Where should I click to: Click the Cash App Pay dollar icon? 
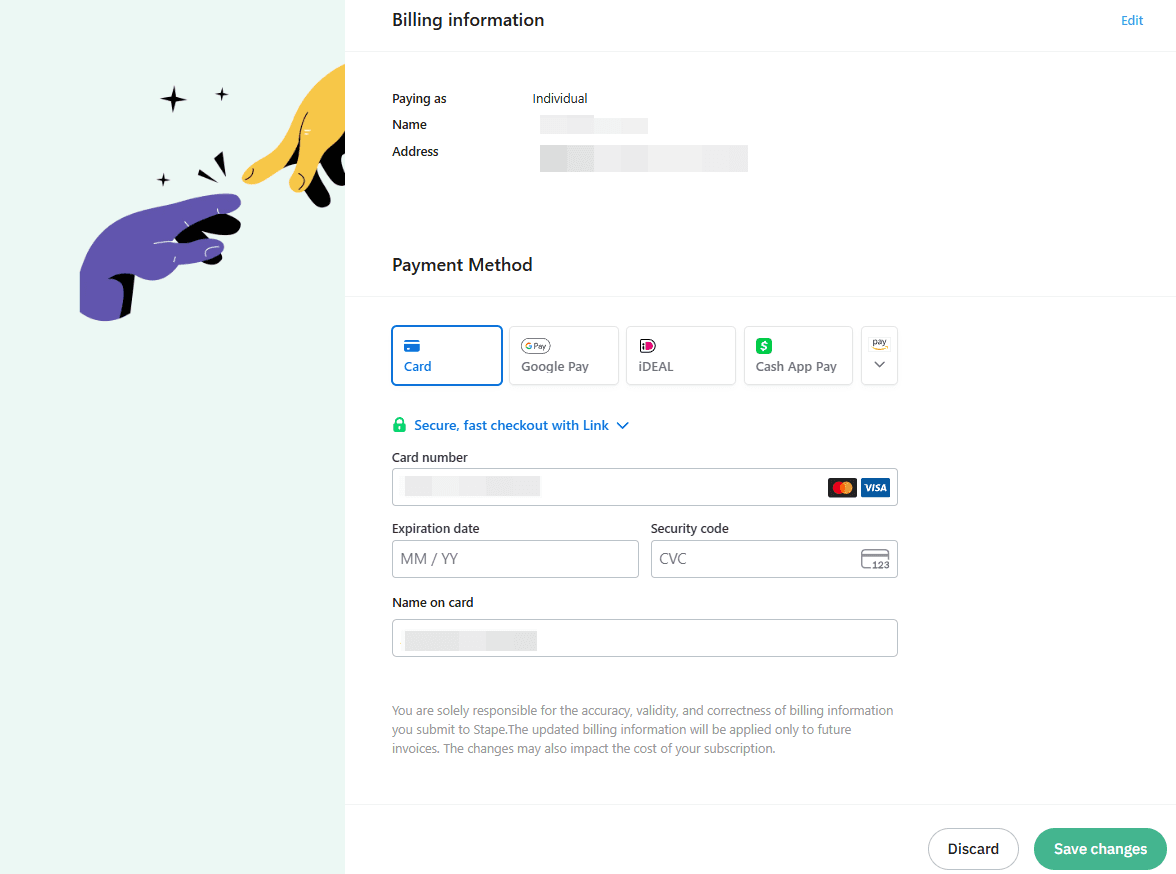pyautogui.click(x=763, y=345)
